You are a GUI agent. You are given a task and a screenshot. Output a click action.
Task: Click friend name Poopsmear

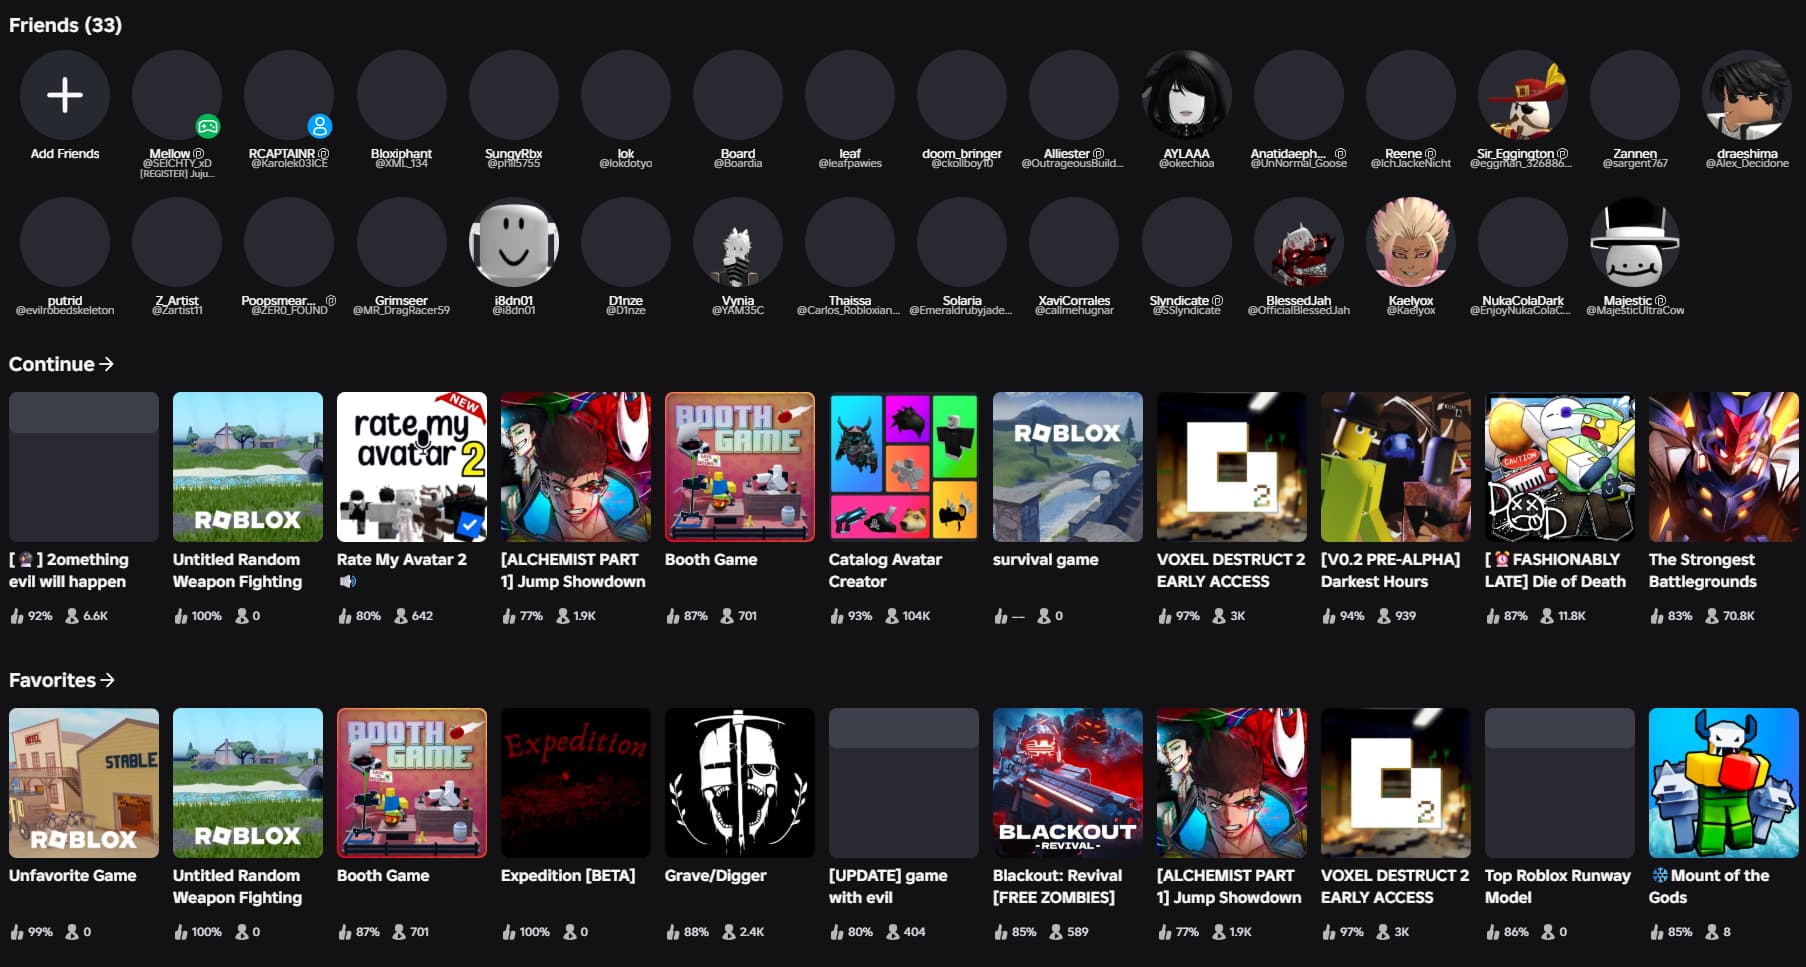(x=278, y=300)
